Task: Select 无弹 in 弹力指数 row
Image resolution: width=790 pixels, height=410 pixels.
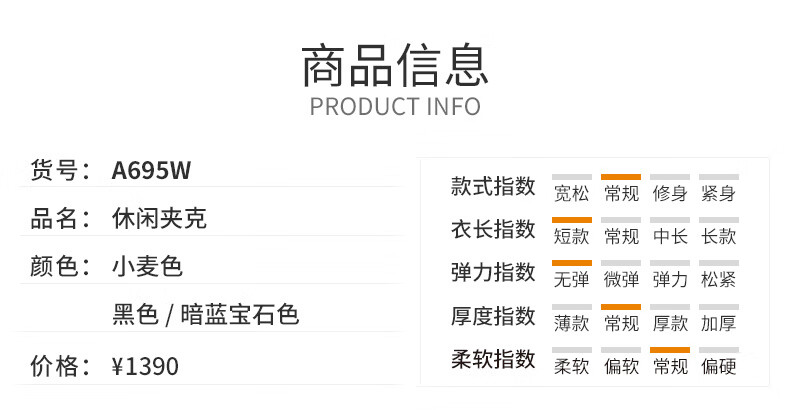Action: pyautogui.click(x=571, y=280)
